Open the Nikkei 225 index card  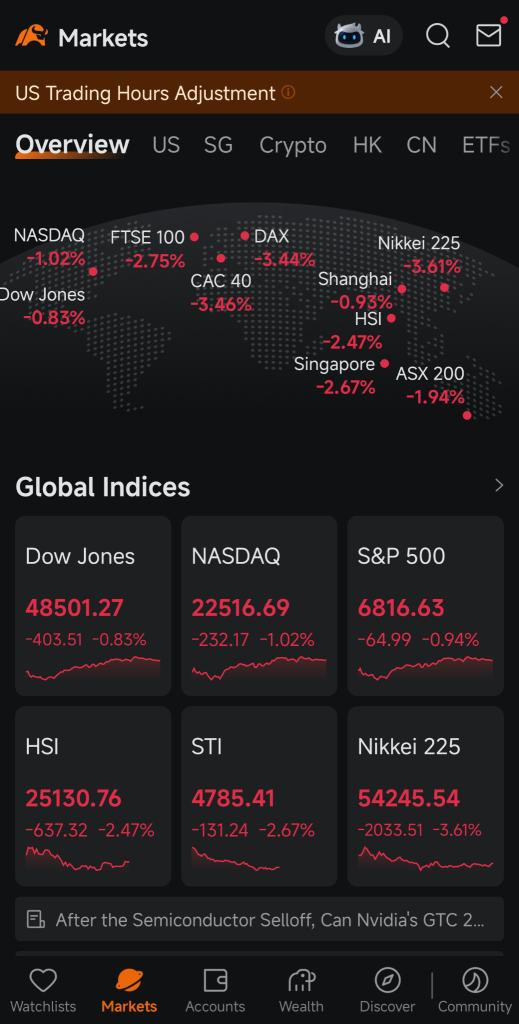pos(426,796)
